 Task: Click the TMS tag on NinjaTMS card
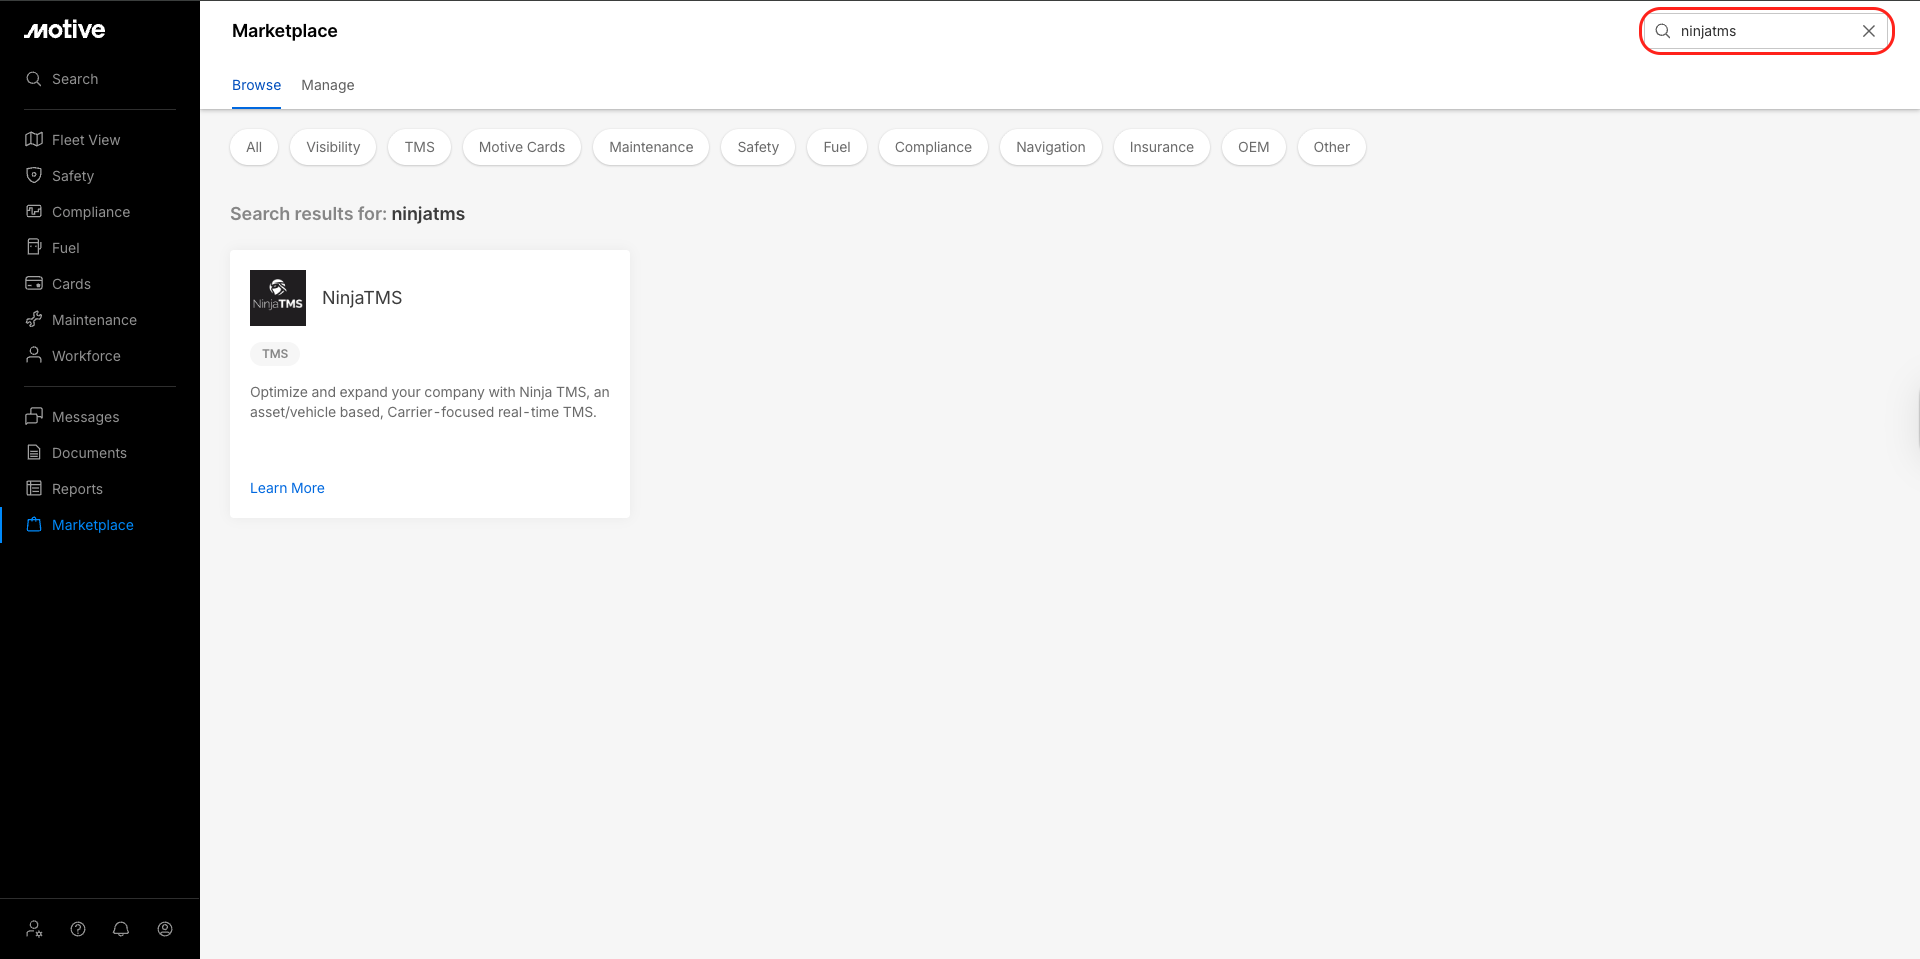[x=275, y=354]
